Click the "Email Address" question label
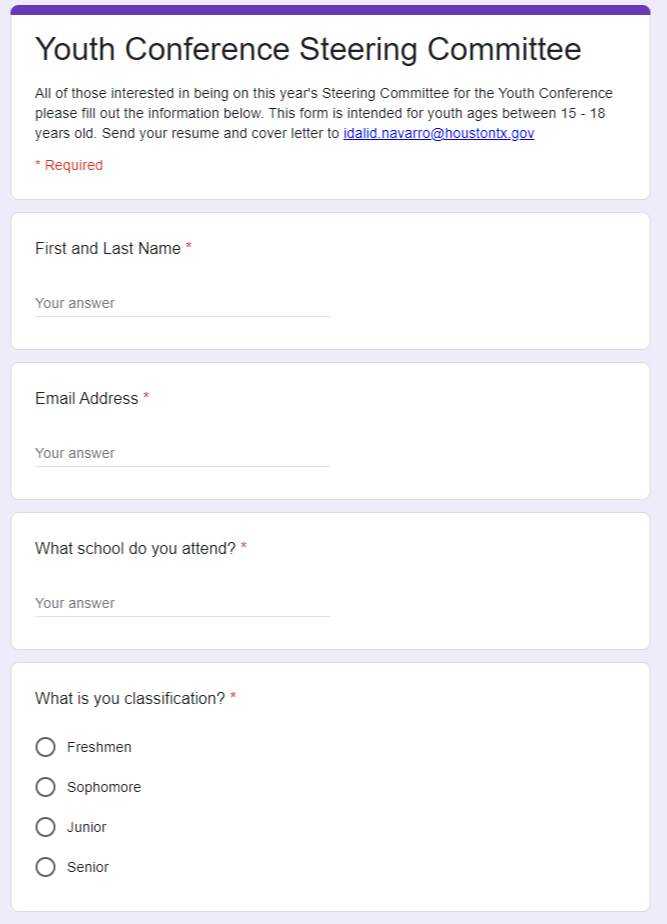 point(87,398)
